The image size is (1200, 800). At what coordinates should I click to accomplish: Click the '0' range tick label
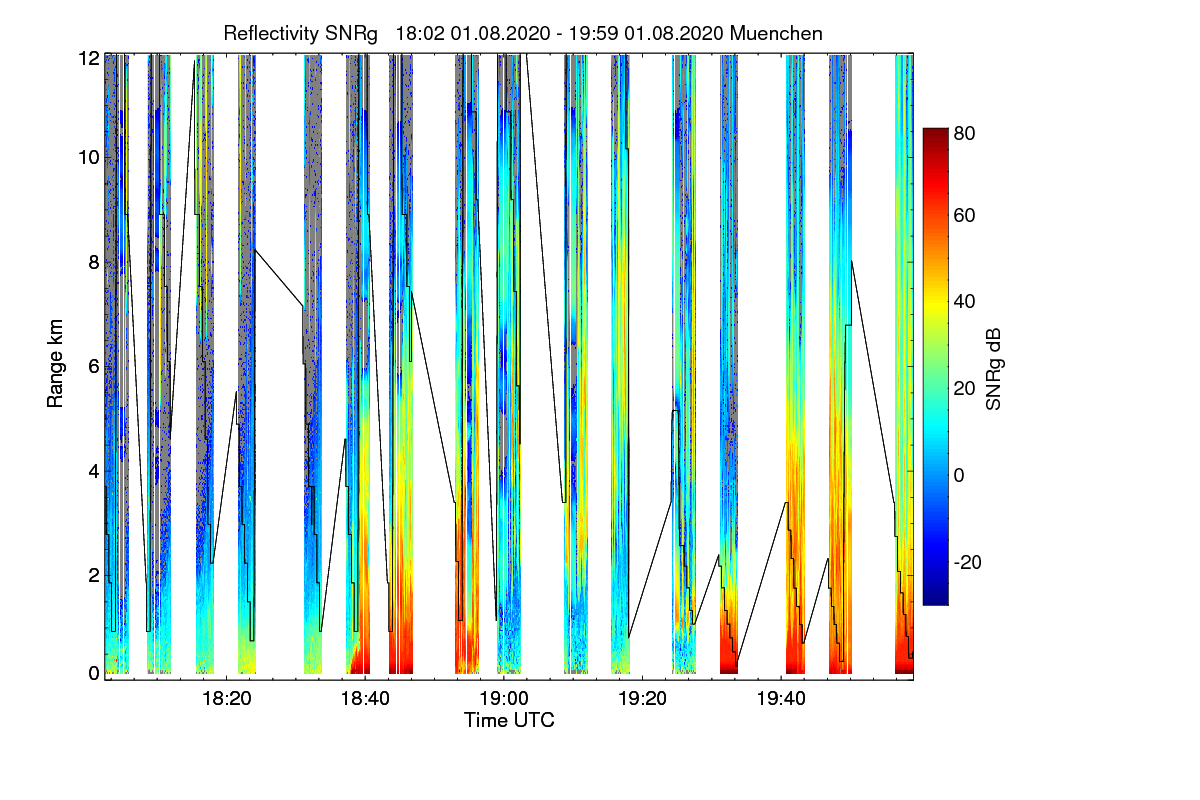[x=94, y=673]
